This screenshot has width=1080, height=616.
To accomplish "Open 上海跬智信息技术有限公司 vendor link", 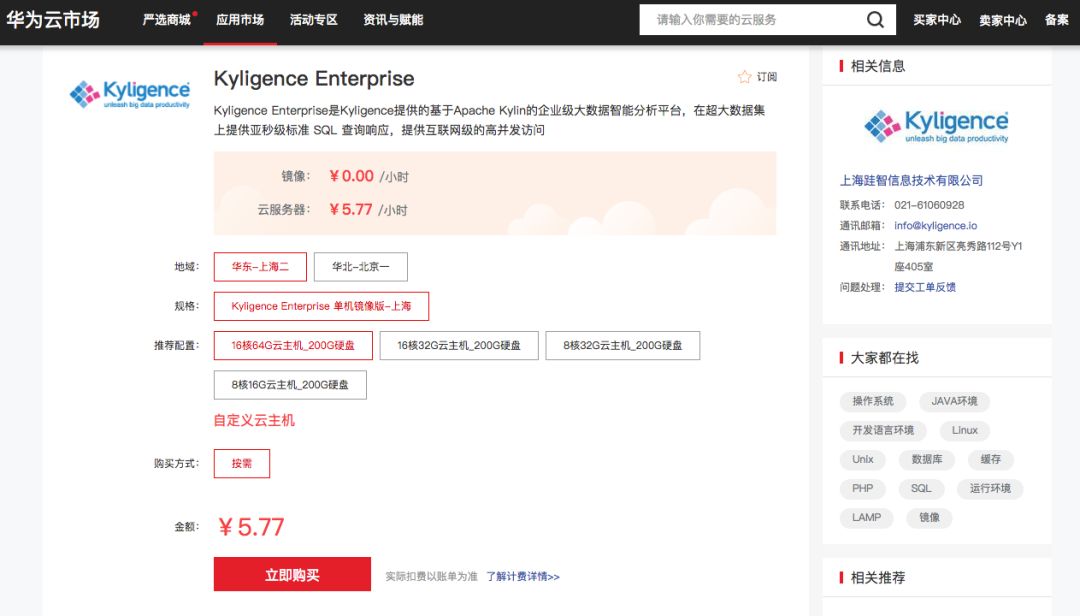I will click(x=911, y=181).
